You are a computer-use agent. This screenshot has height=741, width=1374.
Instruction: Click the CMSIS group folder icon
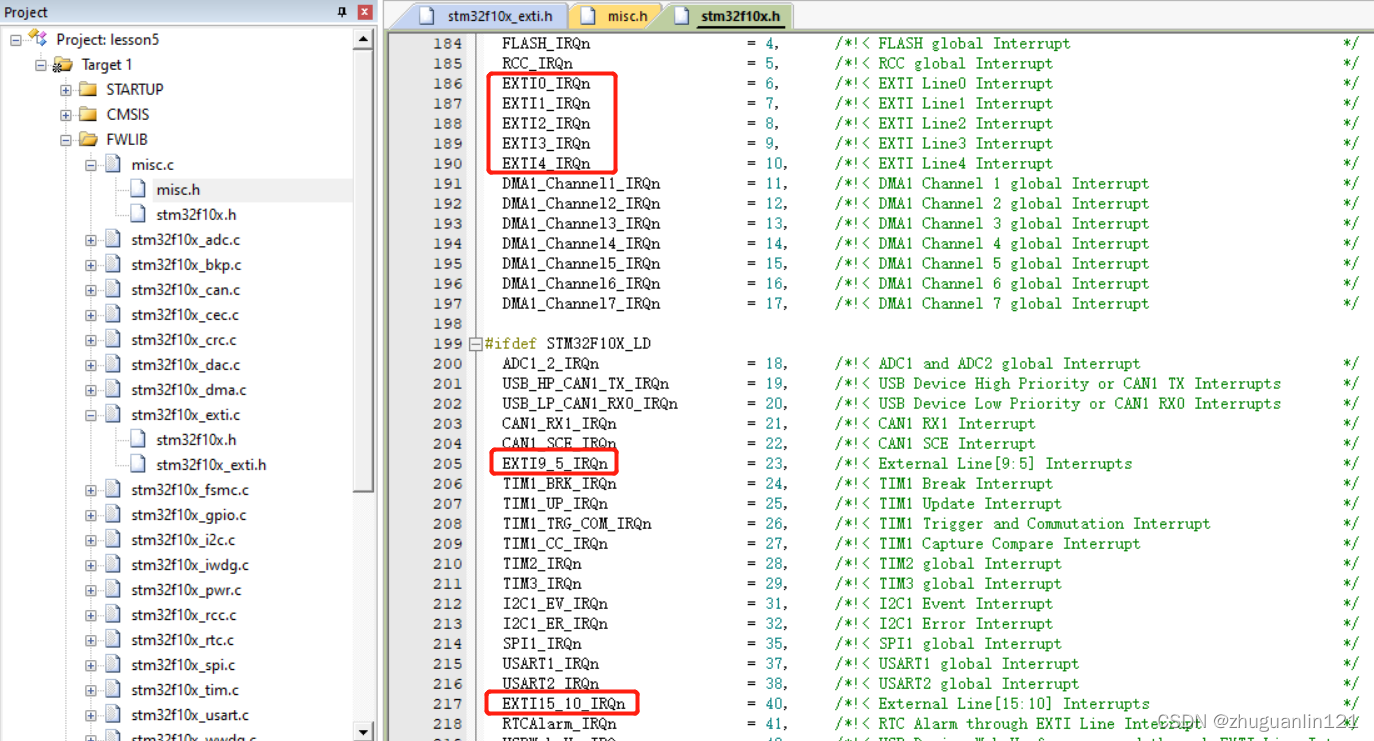coord(88,114)
